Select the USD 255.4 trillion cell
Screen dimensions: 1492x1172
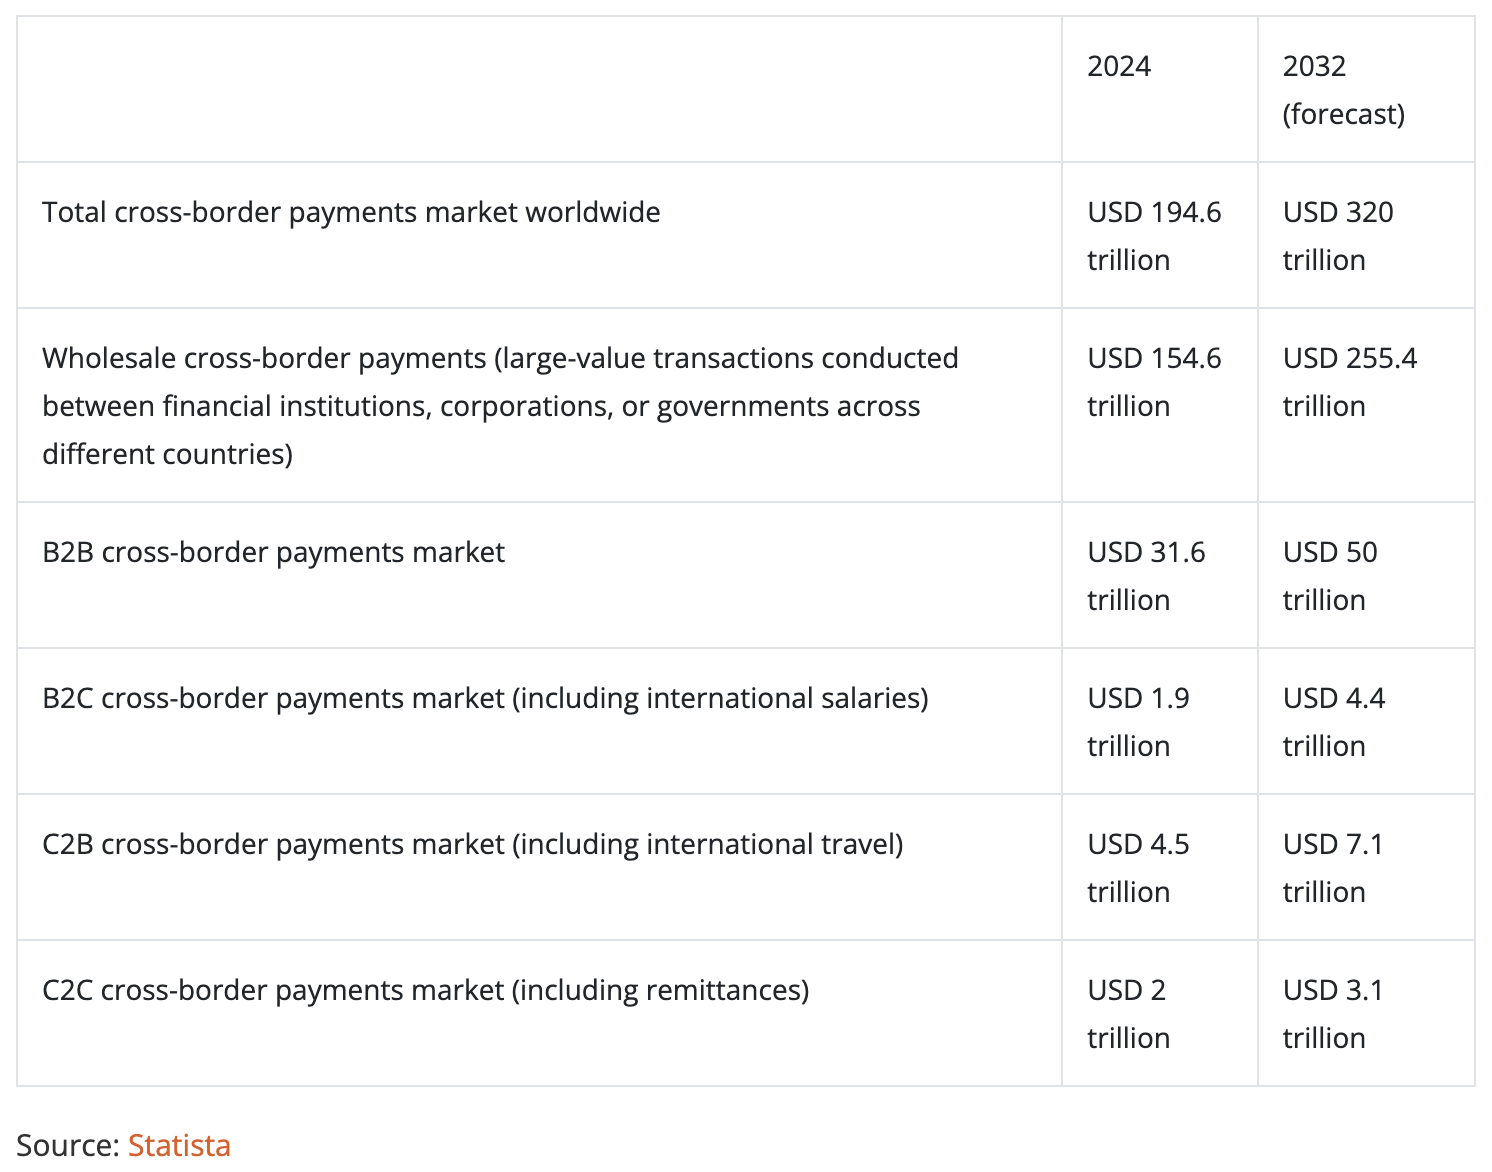1349,382
